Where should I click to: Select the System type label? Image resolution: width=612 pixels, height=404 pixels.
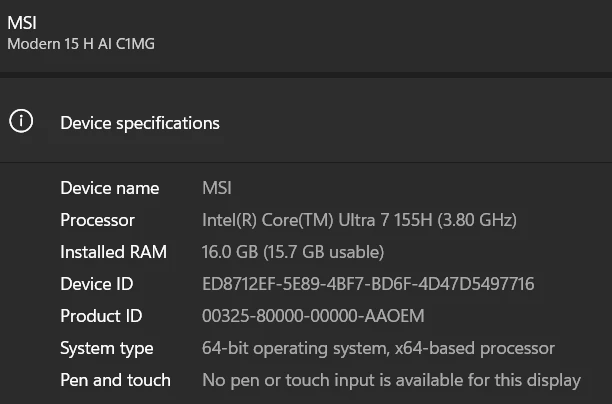click(106, 348)
